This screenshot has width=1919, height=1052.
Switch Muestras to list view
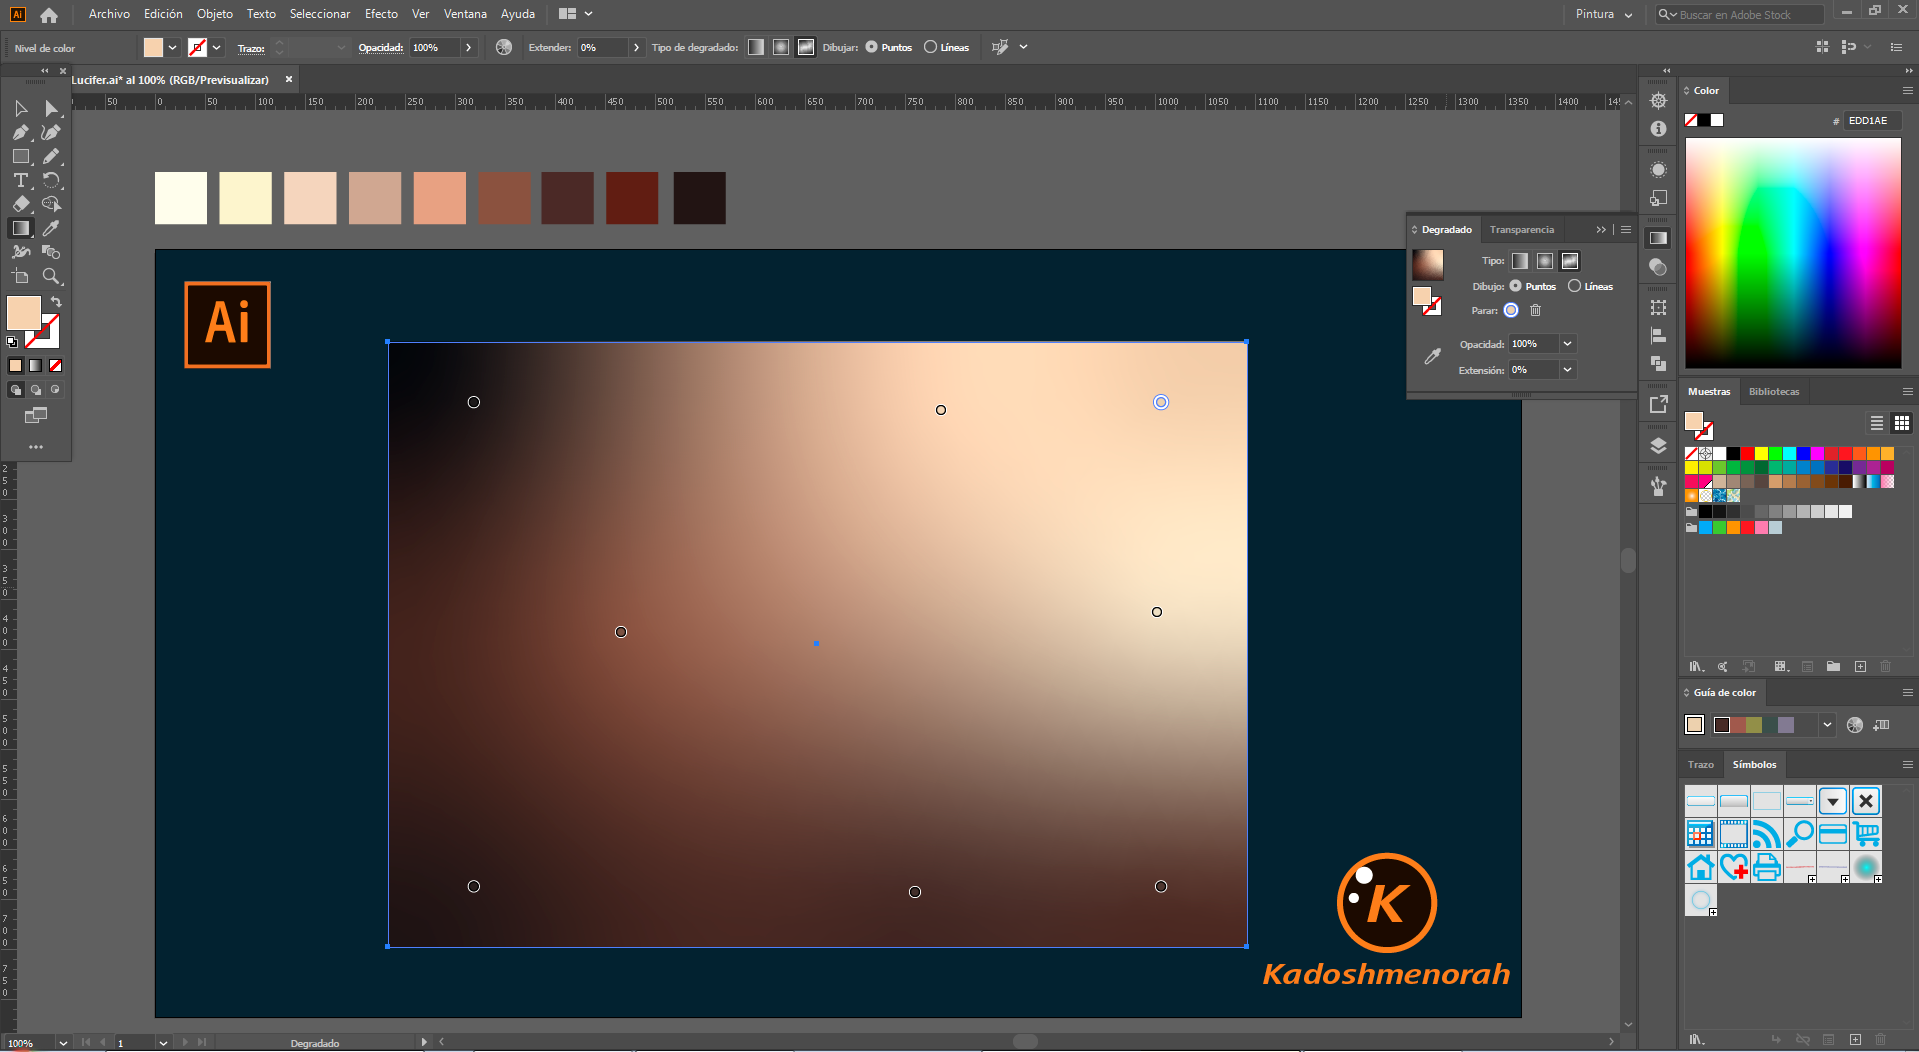[x=1877, y=423]
